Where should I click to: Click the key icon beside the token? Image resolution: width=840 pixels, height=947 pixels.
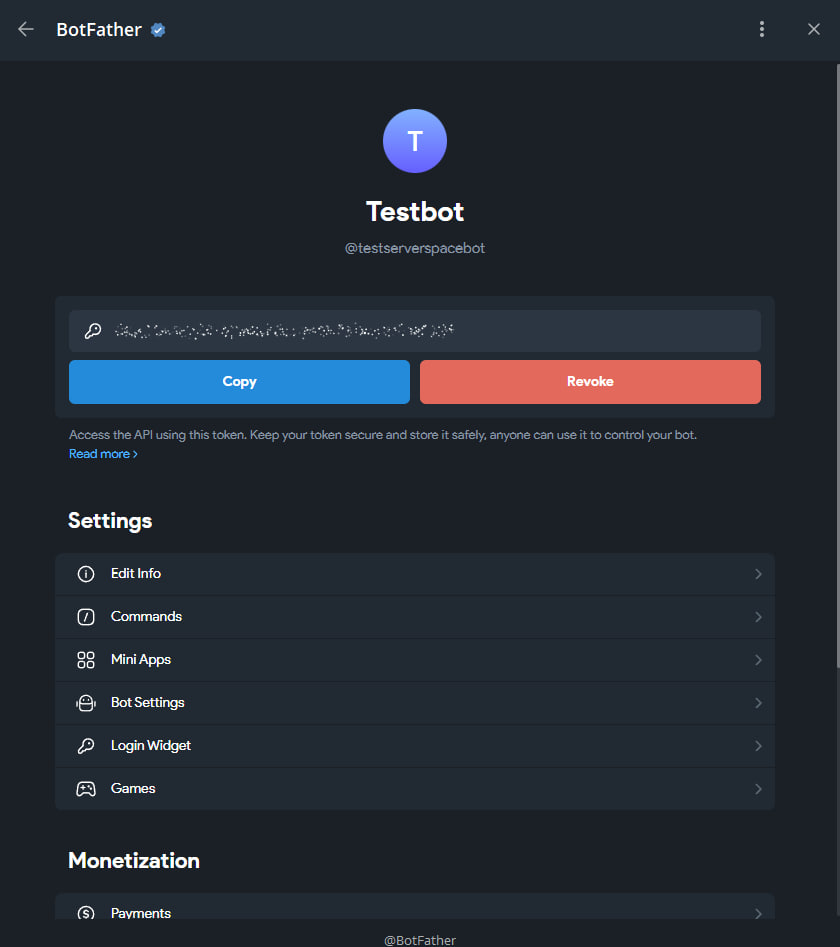93,331
